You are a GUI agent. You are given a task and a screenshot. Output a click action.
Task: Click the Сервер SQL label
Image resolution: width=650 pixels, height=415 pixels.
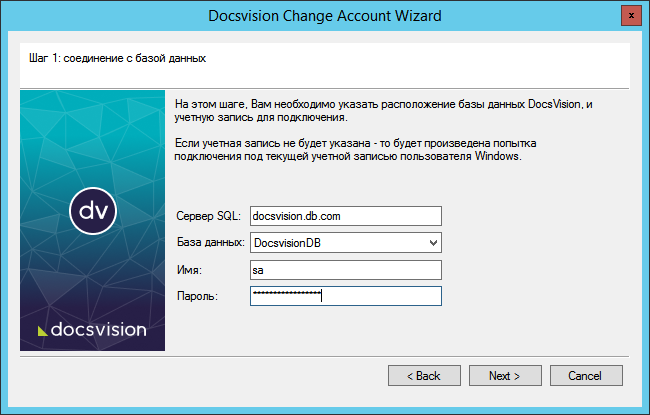tap(207, 217)
